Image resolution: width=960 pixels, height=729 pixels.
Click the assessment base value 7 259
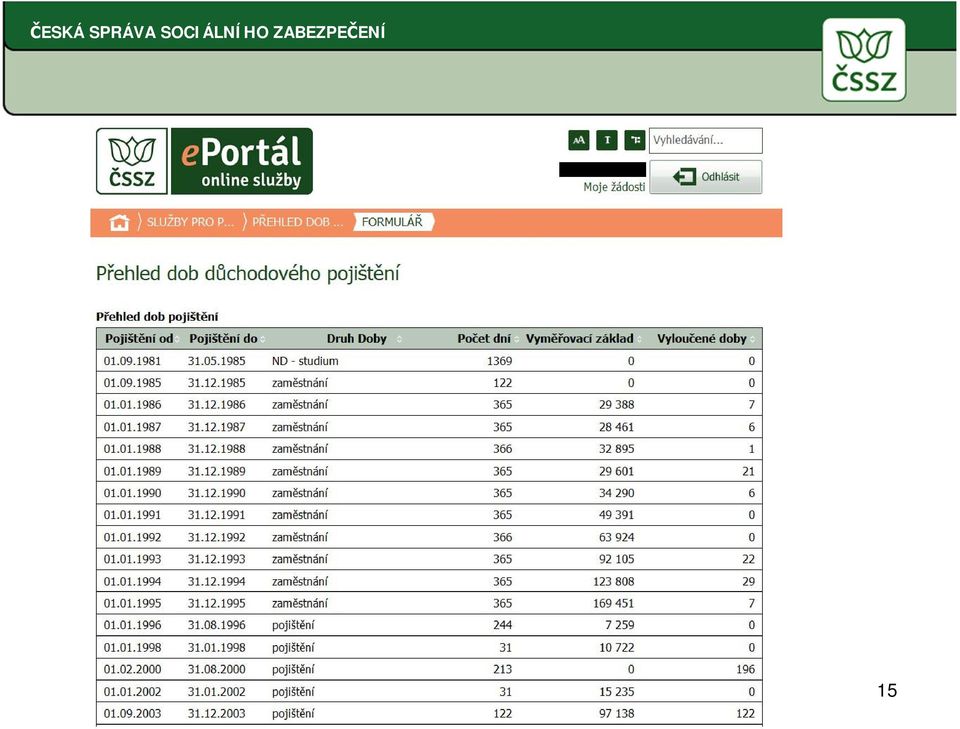point(620,626)
